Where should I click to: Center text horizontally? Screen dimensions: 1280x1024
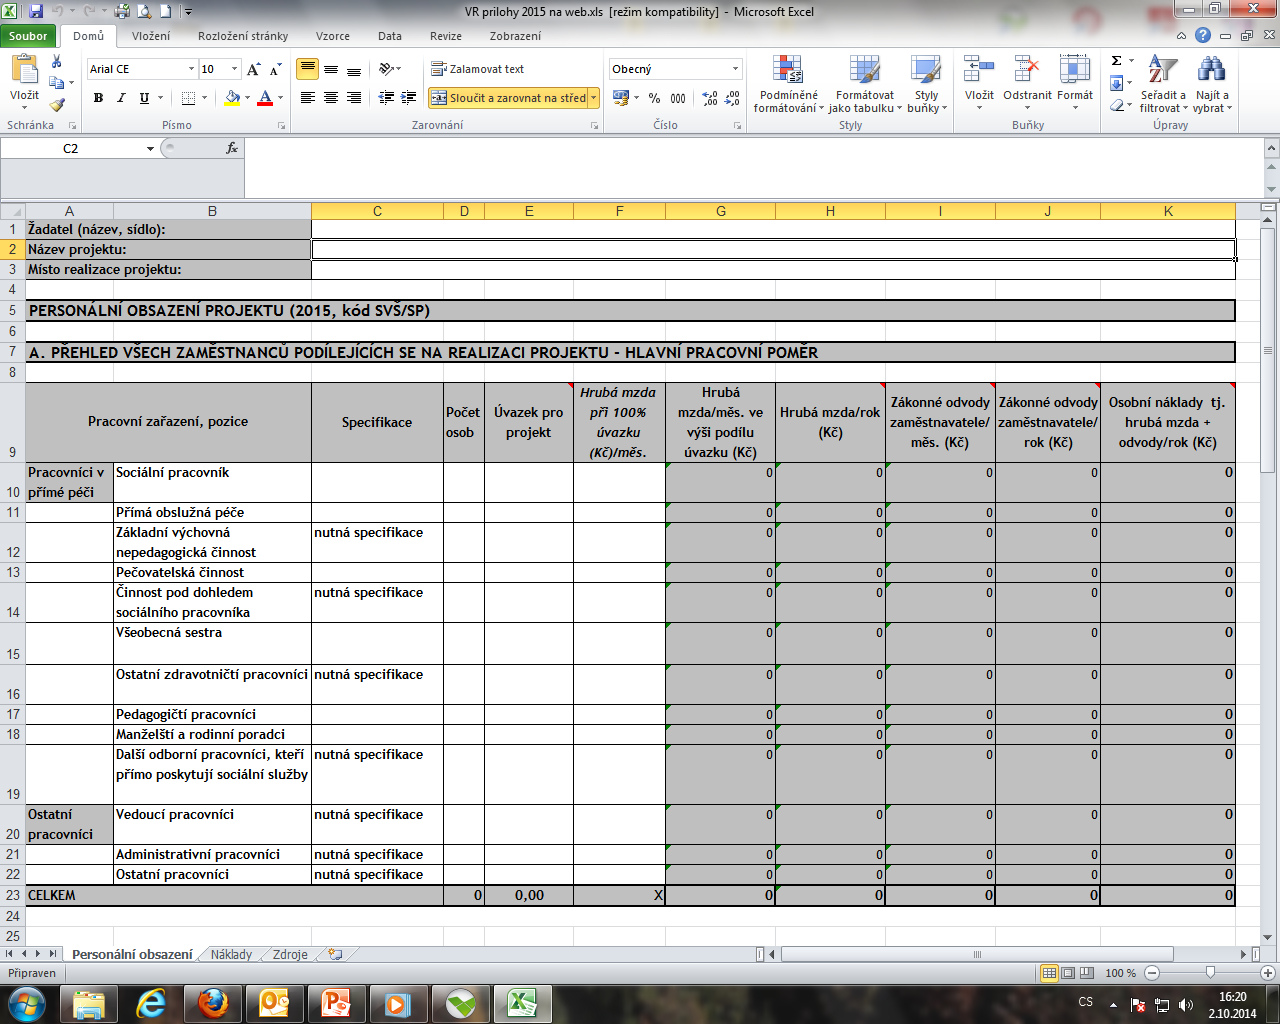click(331, 98)
